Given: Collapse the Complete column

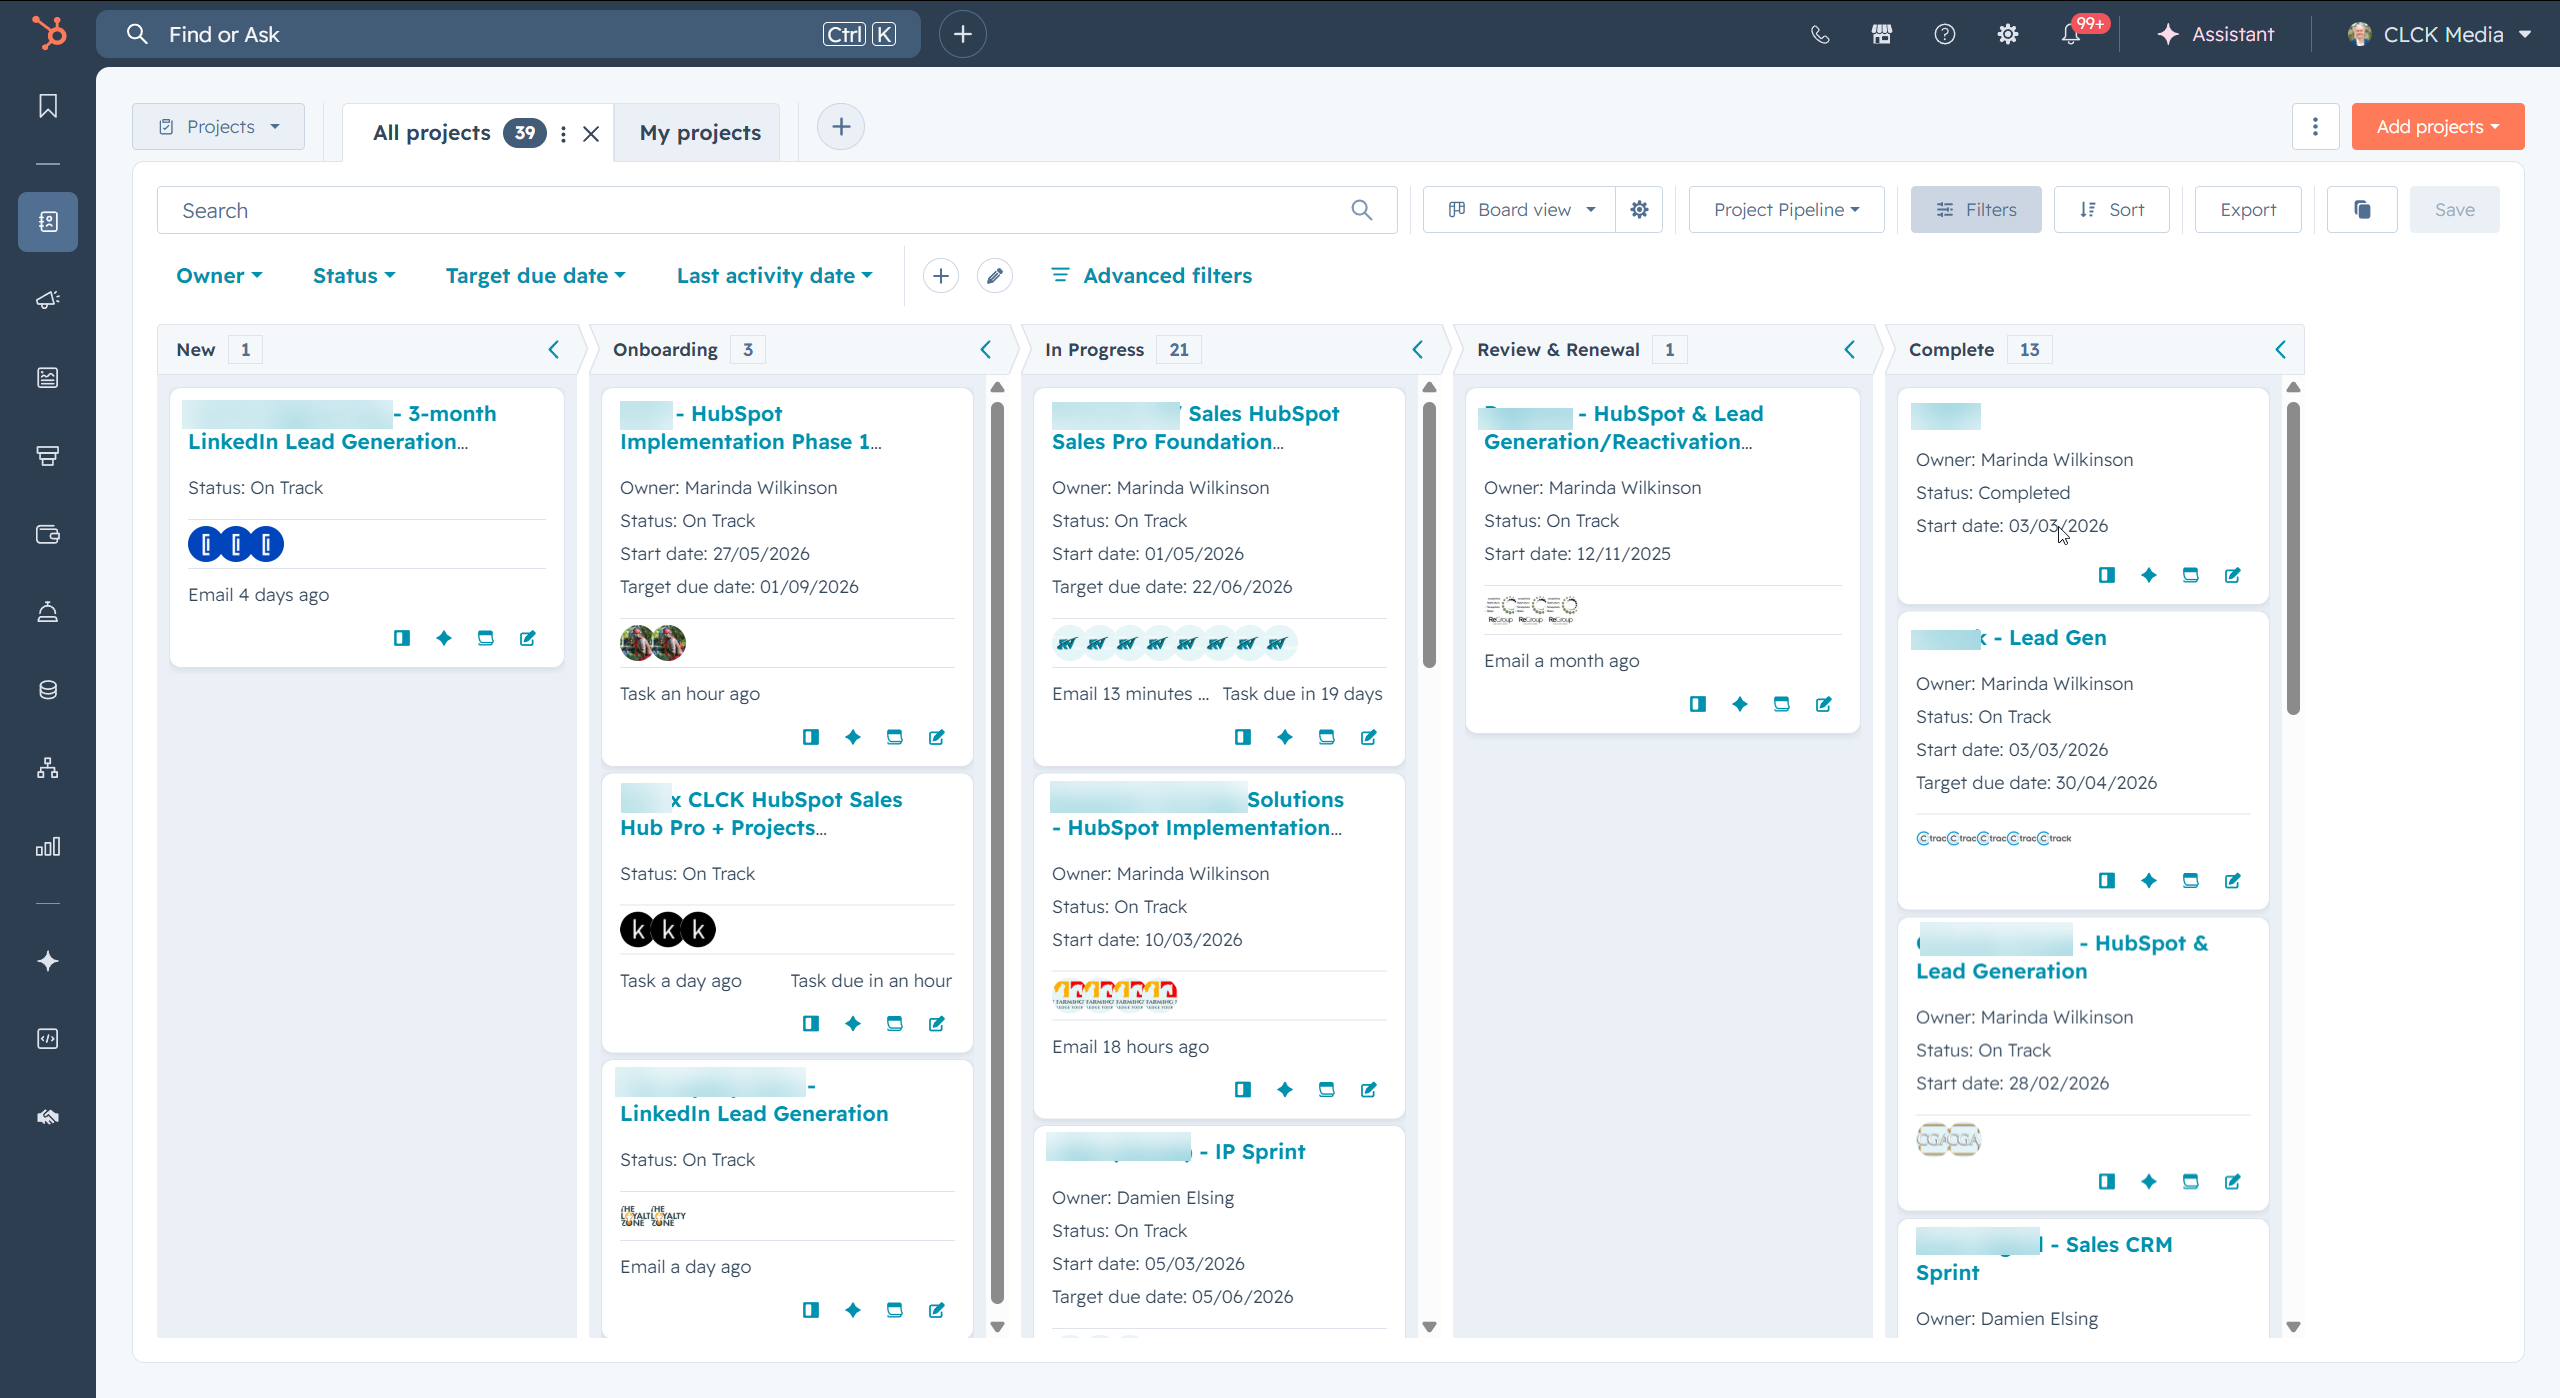Looking at the screenshot, I should (x=2281, y=350).
